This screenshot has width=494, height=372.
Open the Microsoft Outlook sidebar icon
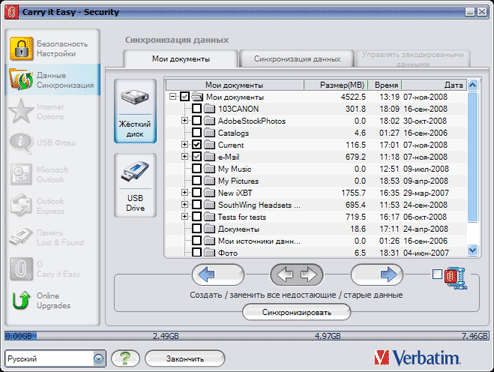pyautogui.click(x=21, y=174)
